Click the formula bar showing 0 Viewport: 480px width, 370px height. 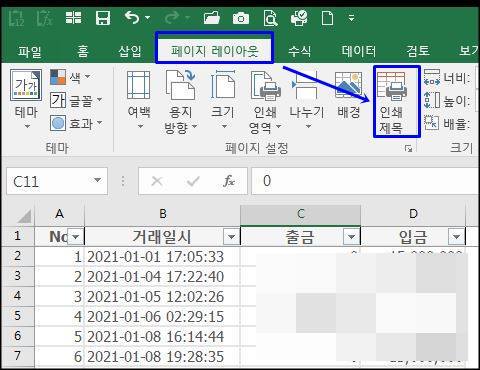coord(366,181)
